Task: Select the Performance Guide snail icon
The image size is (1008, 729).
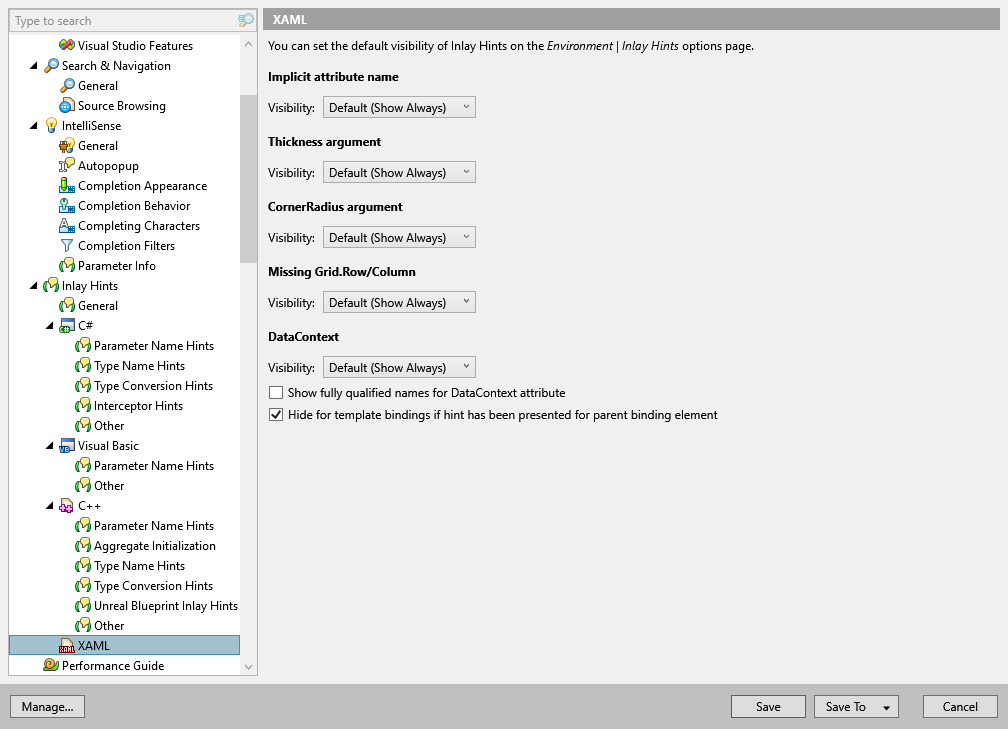Action: 50,665
